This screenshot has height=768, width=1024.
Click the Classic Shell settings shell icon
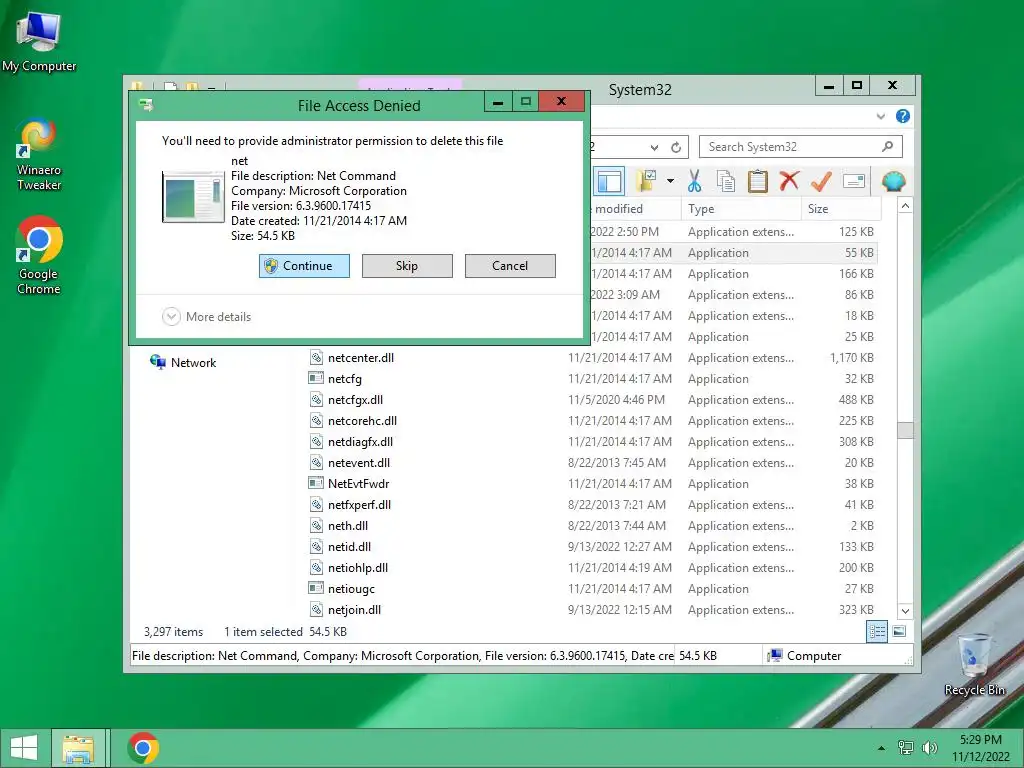coord(893,180)
